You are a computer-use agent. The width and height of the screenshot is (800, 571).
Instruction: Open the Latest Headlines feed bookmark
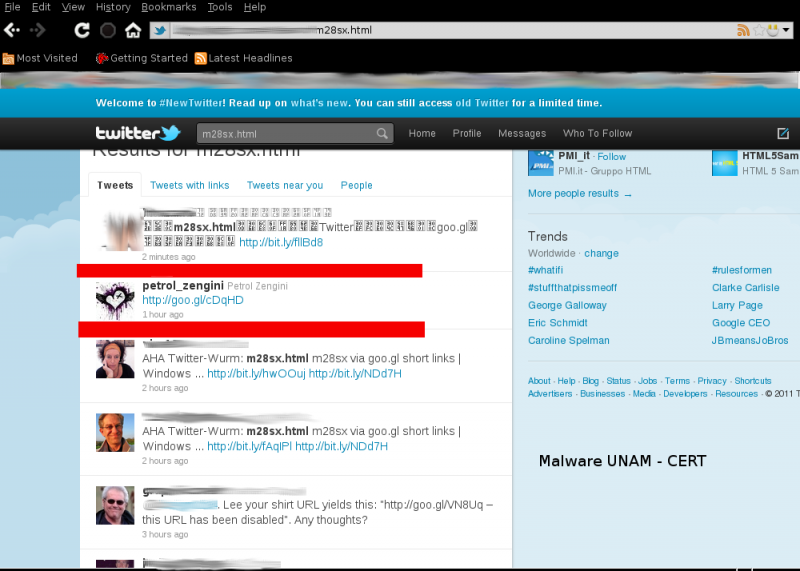244,58
